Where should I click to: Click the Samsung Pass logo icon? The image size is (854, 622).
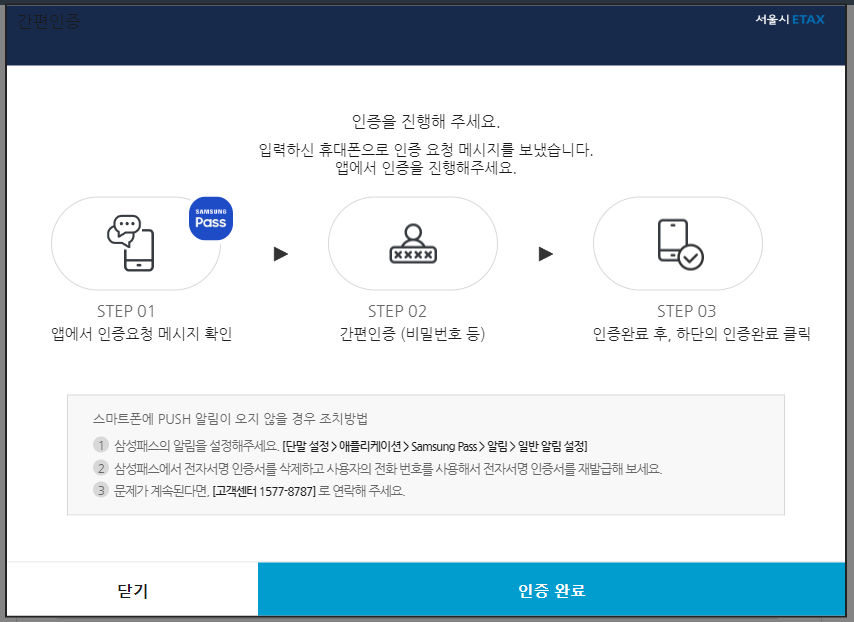tap(211, 218)
